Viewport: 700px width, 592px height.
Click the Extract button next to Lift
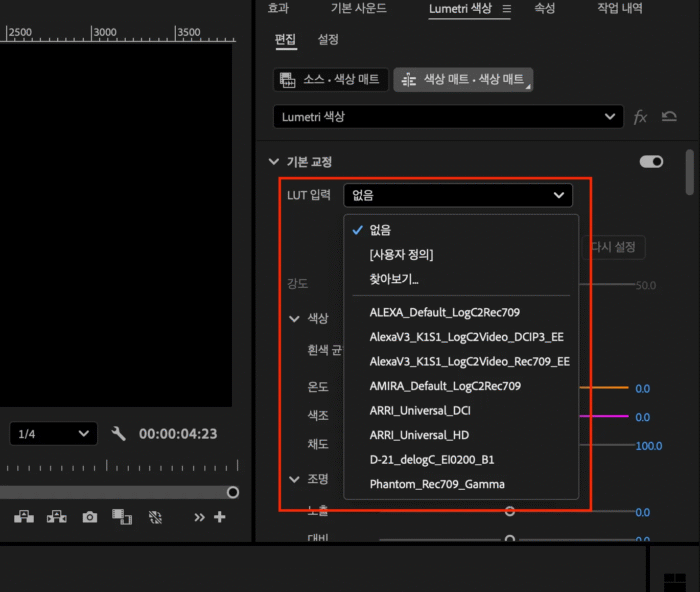pyautogui.click(x=57, y=517)
